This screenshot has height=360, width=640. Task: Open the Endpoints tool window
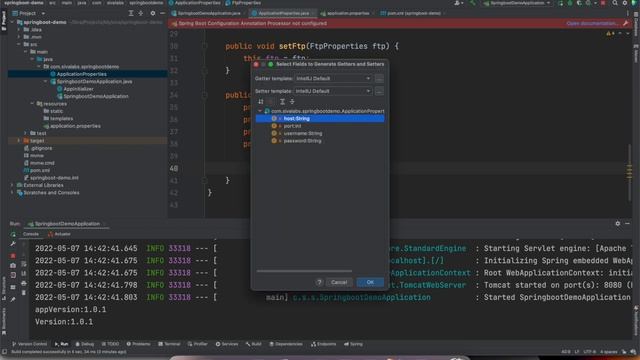click(x=324, y=344)
